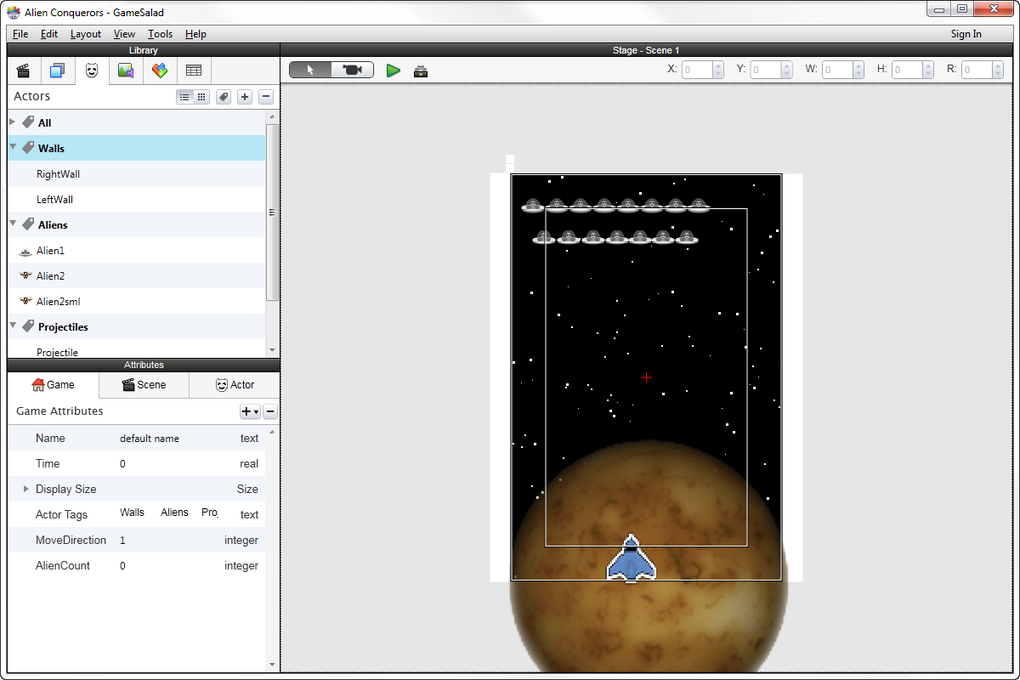This screenshot has width=1020, height=680.
Task: Collapse the Projectiles tag group
Action: (x=13, y=325)
